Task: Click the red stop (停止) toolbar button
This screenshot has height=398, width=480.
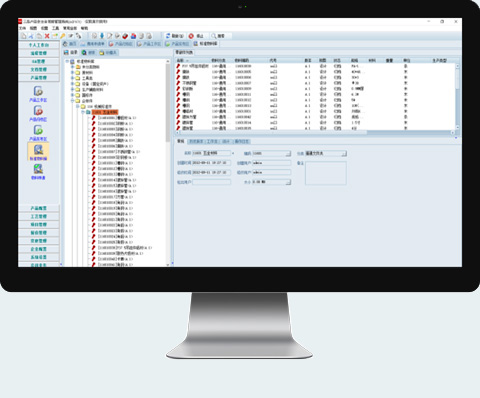Action: (x=196, y=36)
